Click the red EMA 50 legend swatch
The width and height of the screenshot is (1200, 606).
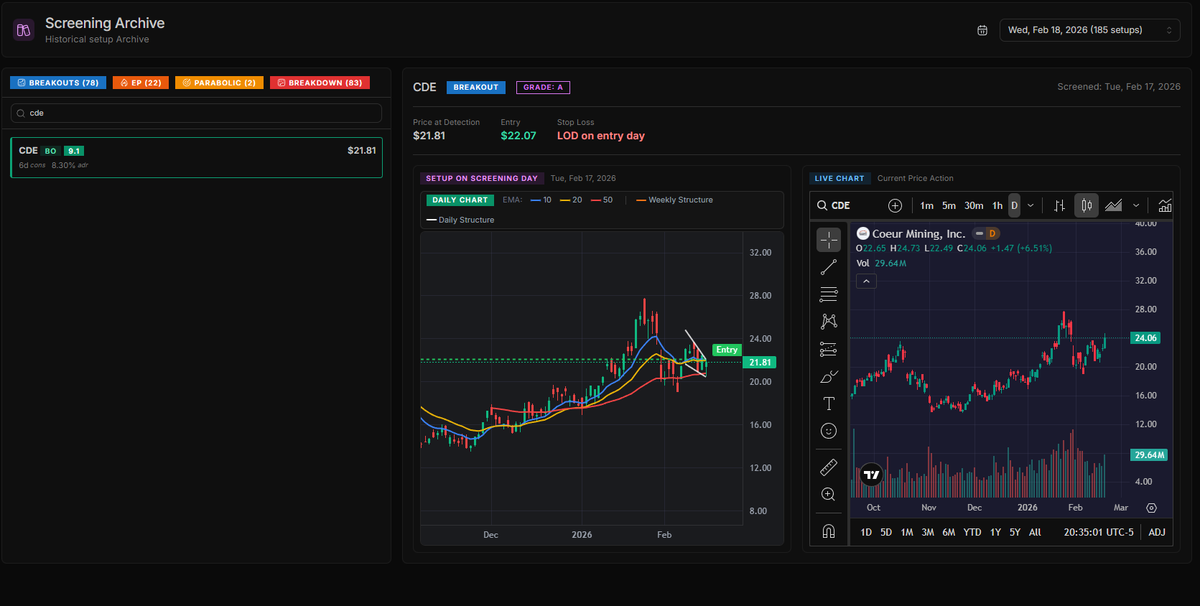pyautogui.click(x=596, y=200)
